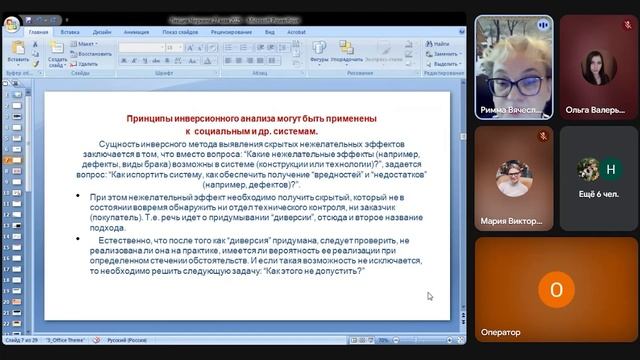Click the Increase Indent icon
Image resolution: width=640 pixels, height=360 pixels.
[270, 48]
